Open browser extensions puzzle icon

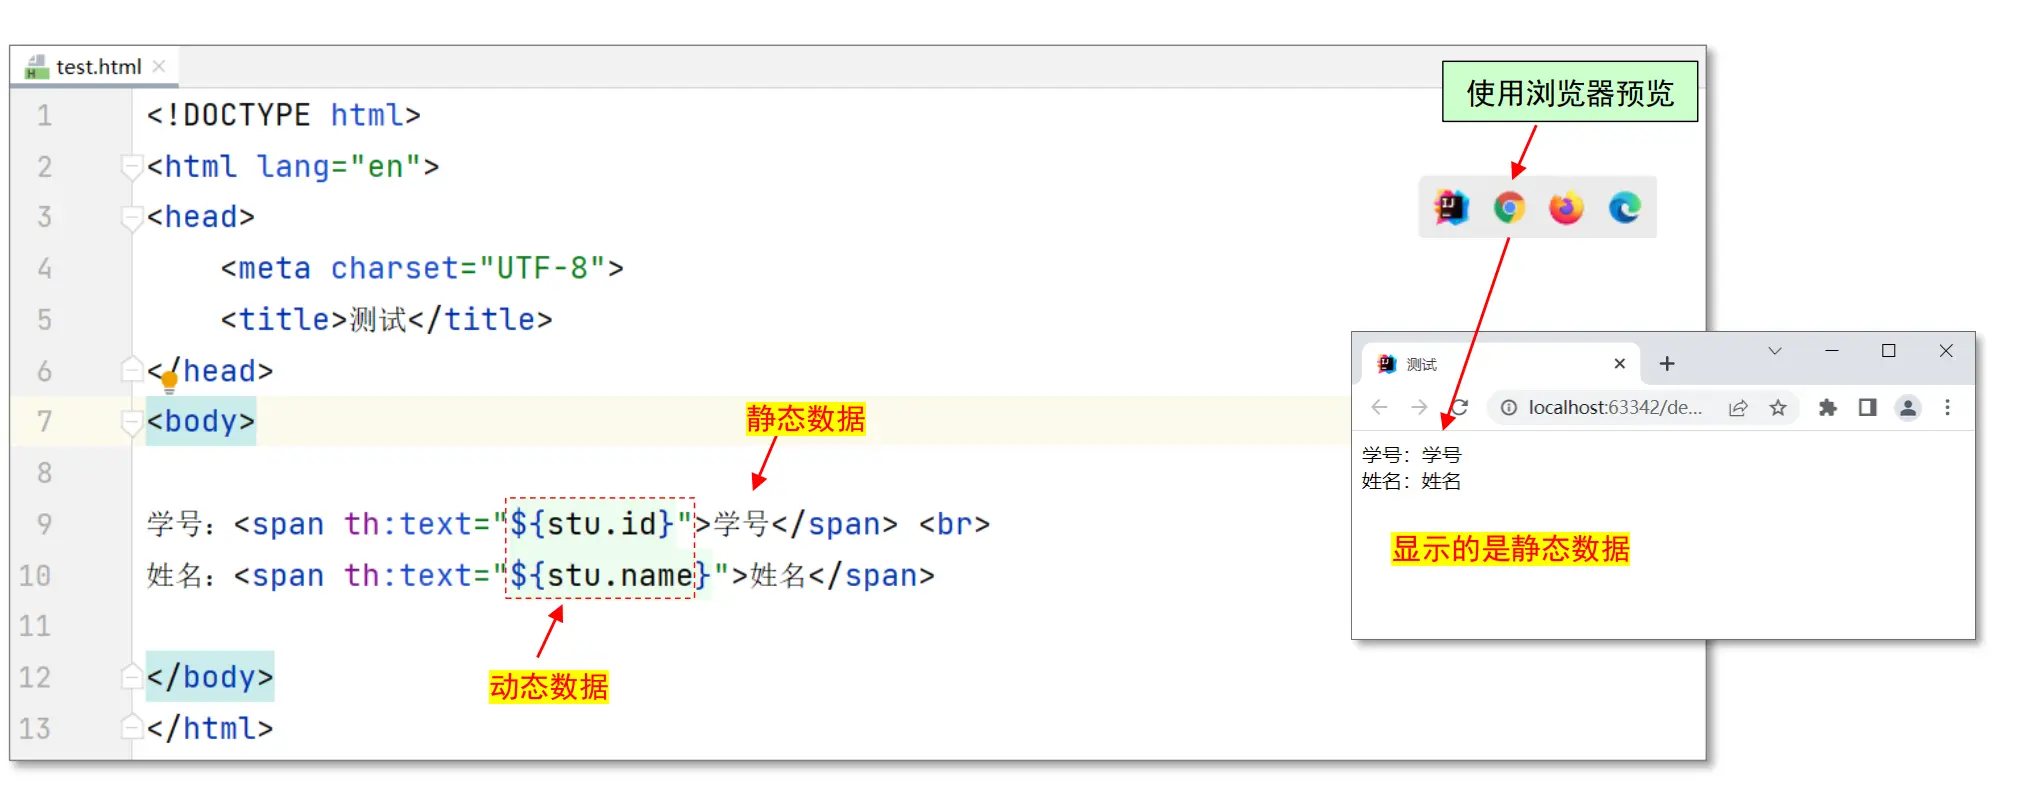point(1828,407)
